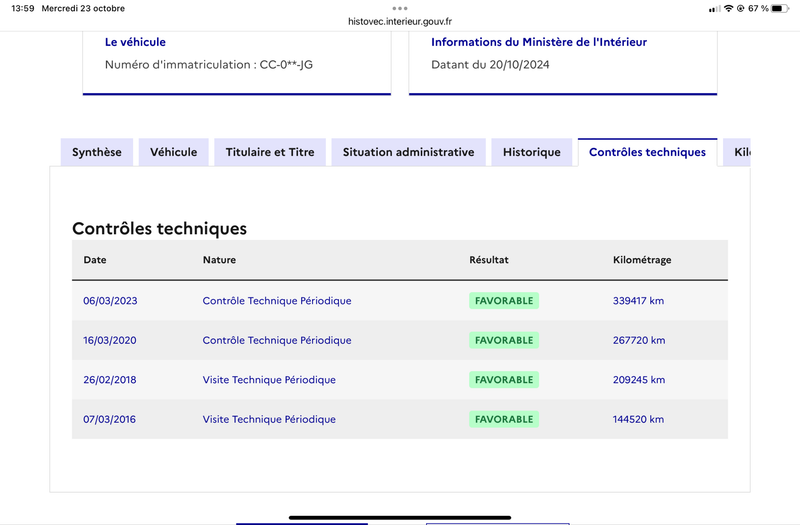Click the Résultat column header
Viewport: 800px width, 525px height.
pyautogui.click(x=489, y=260)
